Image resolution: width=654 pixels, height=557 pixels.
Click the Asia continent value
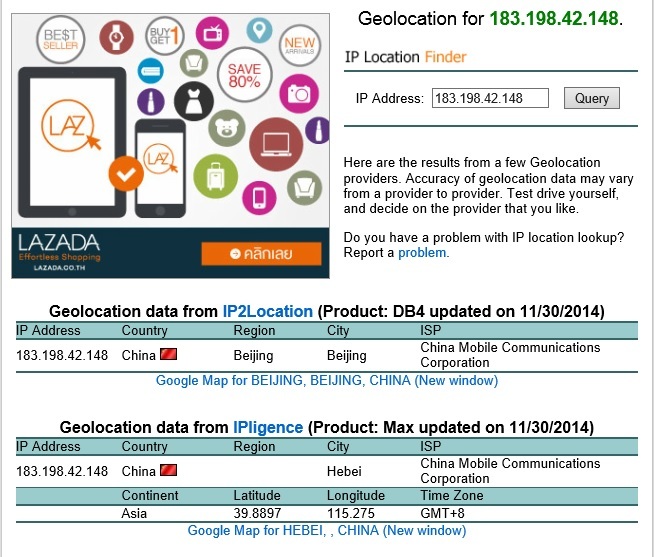click(x=134, y=513)
